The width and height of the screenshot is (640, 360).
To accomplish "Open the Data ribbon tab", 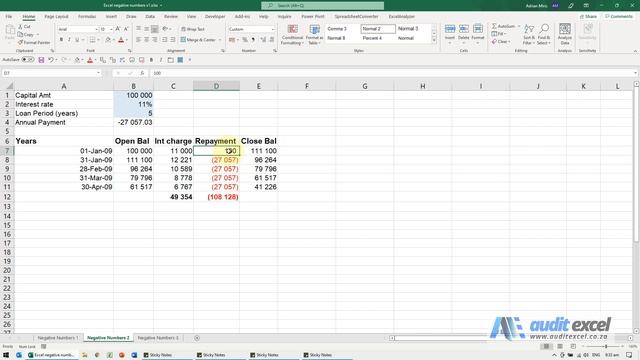I will 150,17.
